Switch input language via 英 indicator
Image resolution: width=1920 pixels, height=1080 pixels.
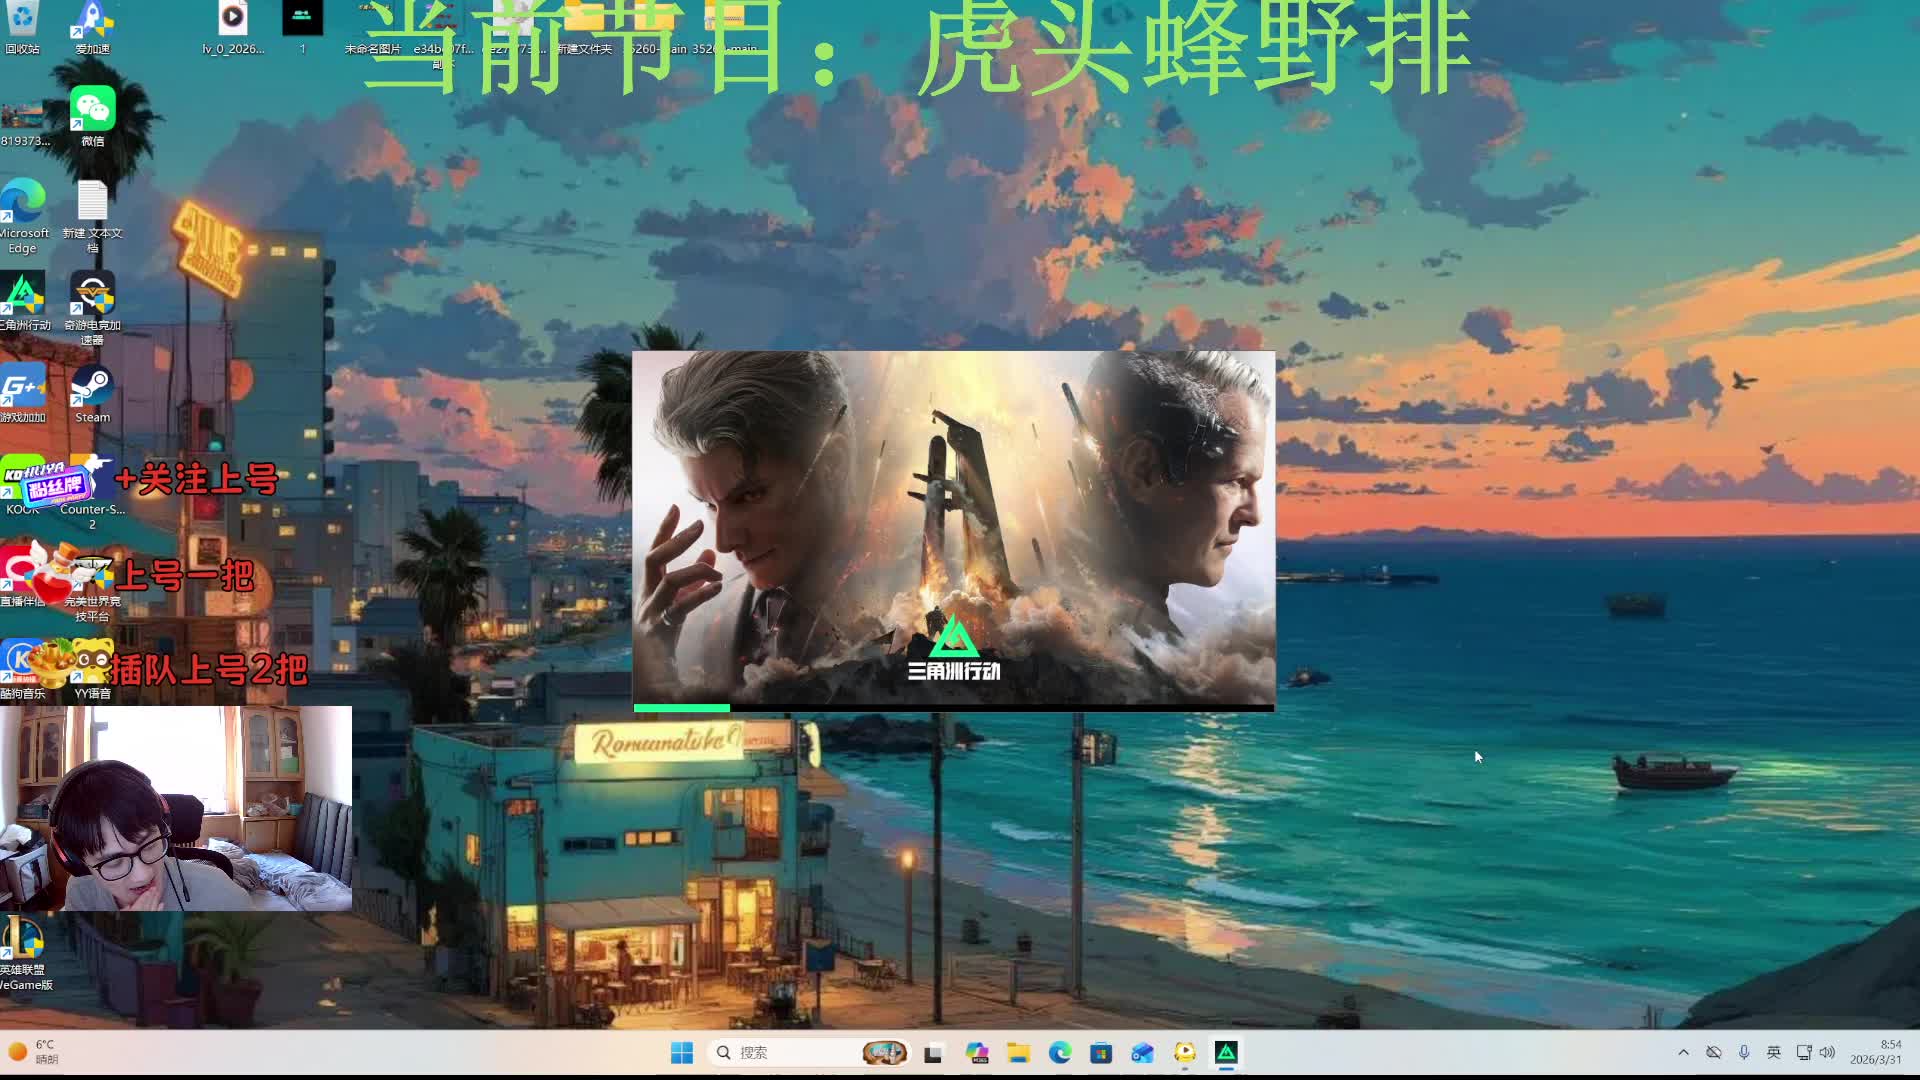tap(1773, 1052)
